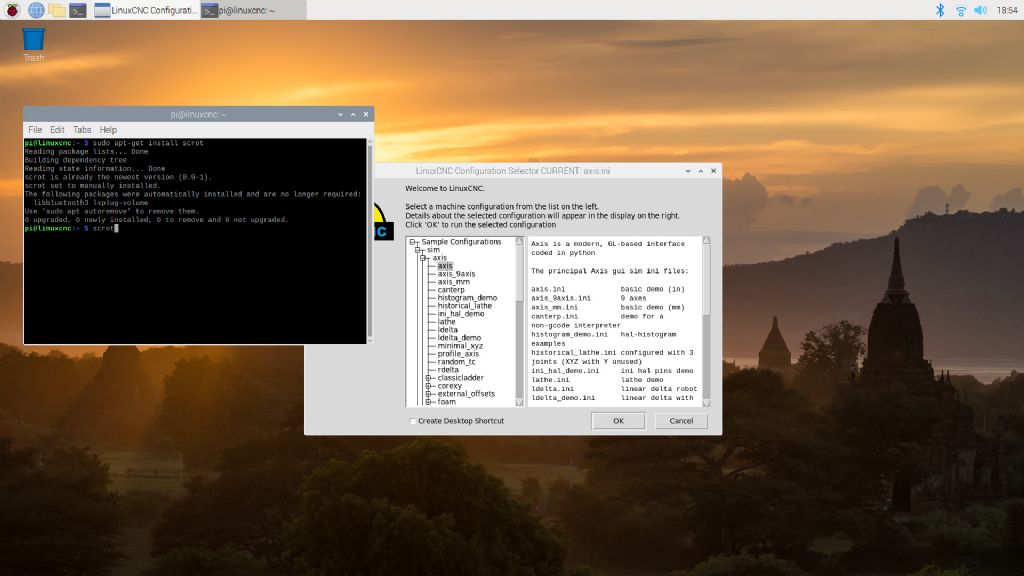Viewport: 1024px width, 576px height.
Task: Expand the external_offsets tree node
Action: point(428,394)
